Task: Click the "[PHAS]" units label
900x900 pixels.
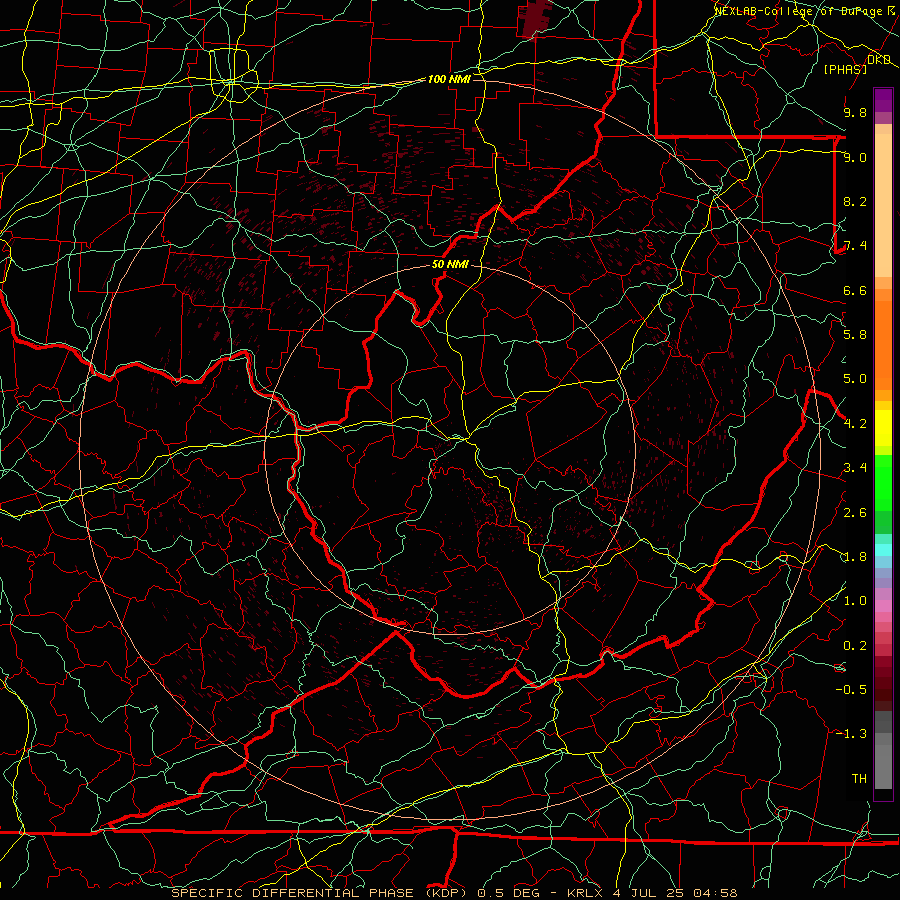Action: point(845,69)
